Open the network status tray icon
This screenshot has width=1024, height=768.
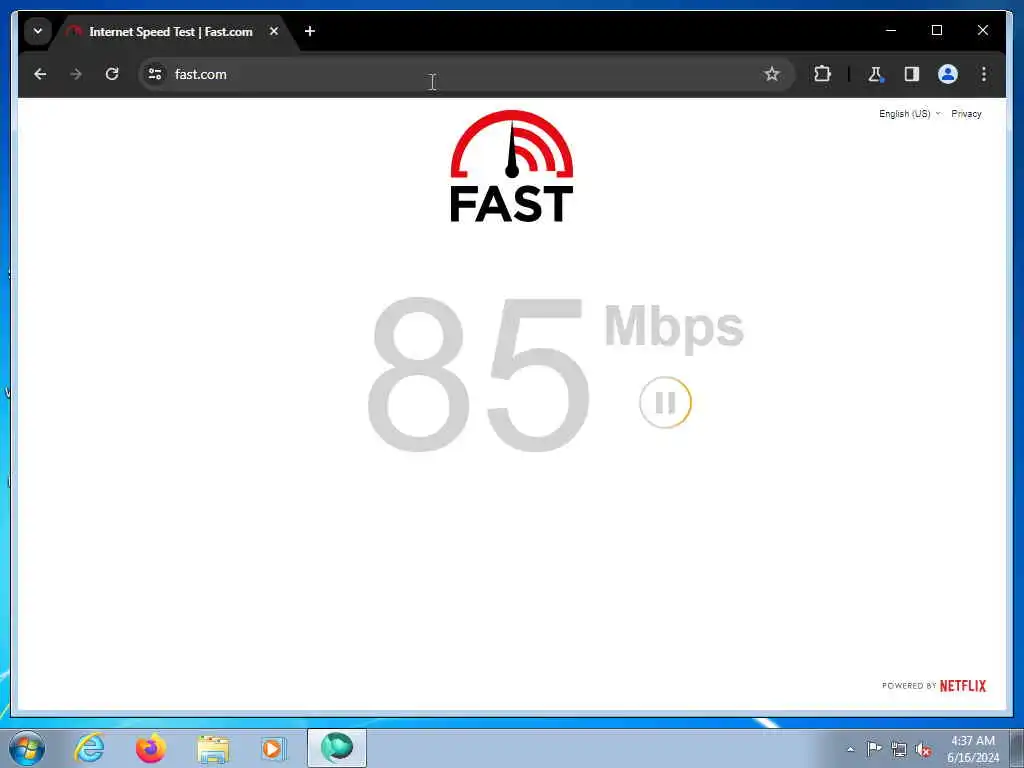coord(899,750)
